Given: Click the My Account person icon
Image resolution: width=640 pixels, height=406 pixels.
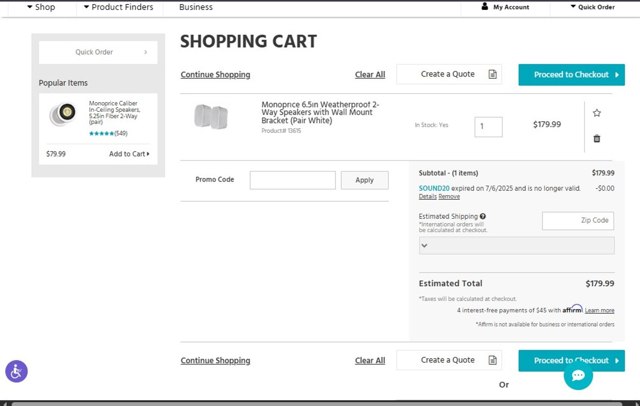Looking at the screenshot, I should click(x=484, y=7).
